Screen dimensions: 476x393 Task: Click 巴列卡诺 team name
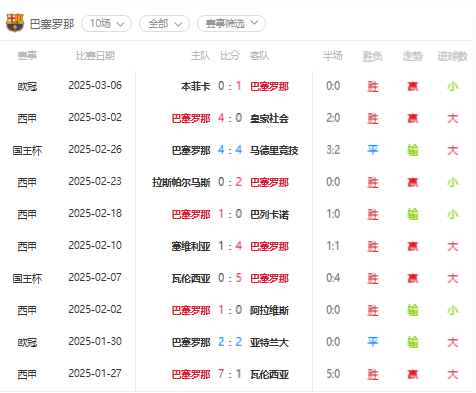click(x=269, y=214)
